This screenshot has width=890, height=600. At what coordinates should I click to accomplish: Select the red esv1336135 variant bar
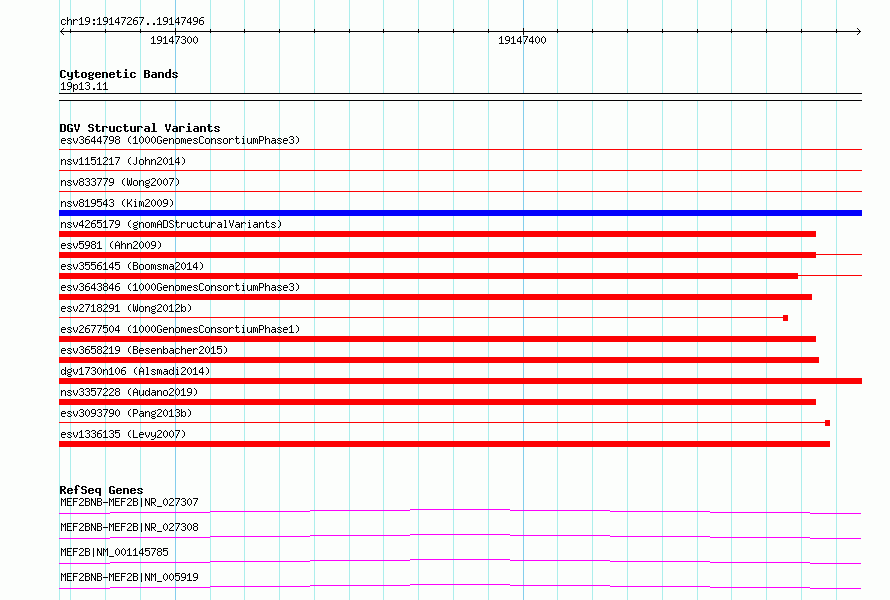point(444,444)
